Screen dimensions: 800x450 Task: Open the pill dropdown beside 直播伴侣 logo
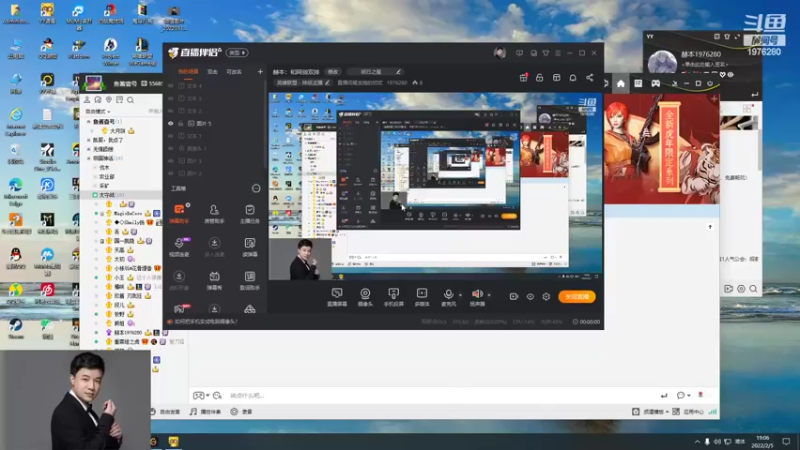point(237,53)
